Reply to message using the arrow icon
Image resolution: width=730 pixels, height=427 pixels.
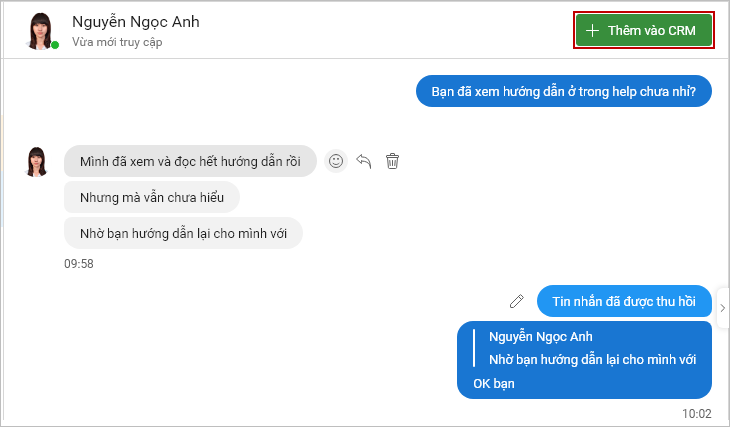pos(364,161)
